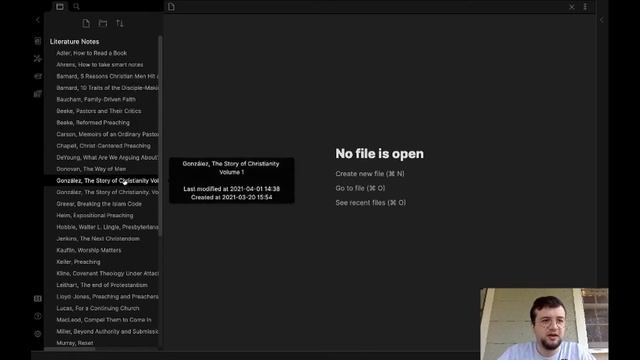Open highlighted 'González, The Story of Christianity' note
640x360 pixels.
click(102, 180)
